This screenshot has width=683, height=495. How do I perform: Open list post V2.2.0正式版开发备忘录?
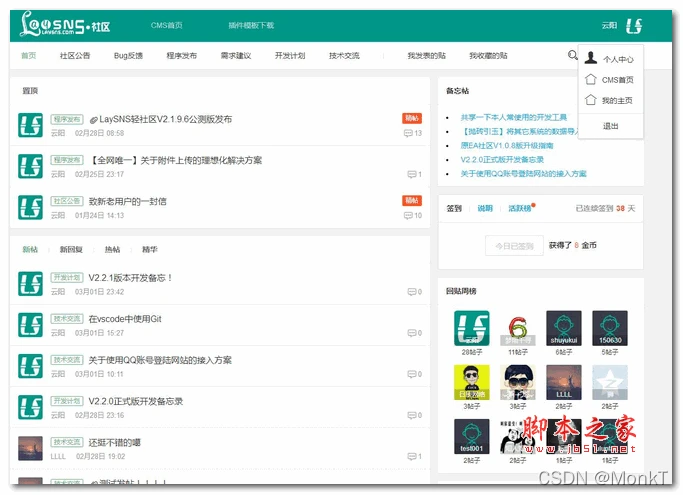135,401
